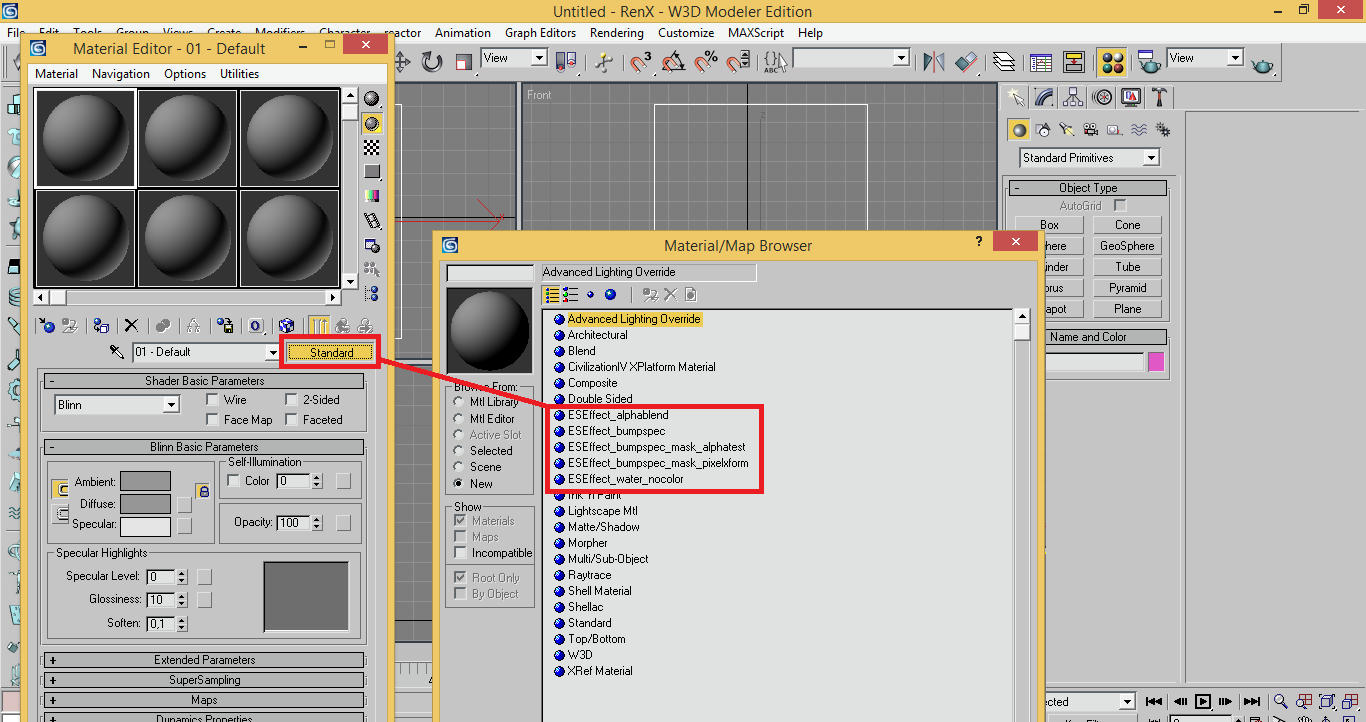The width and height of the screenshot is (1366, 722).
Task: Open the Graph Editors menu
Action: [541, 33]
